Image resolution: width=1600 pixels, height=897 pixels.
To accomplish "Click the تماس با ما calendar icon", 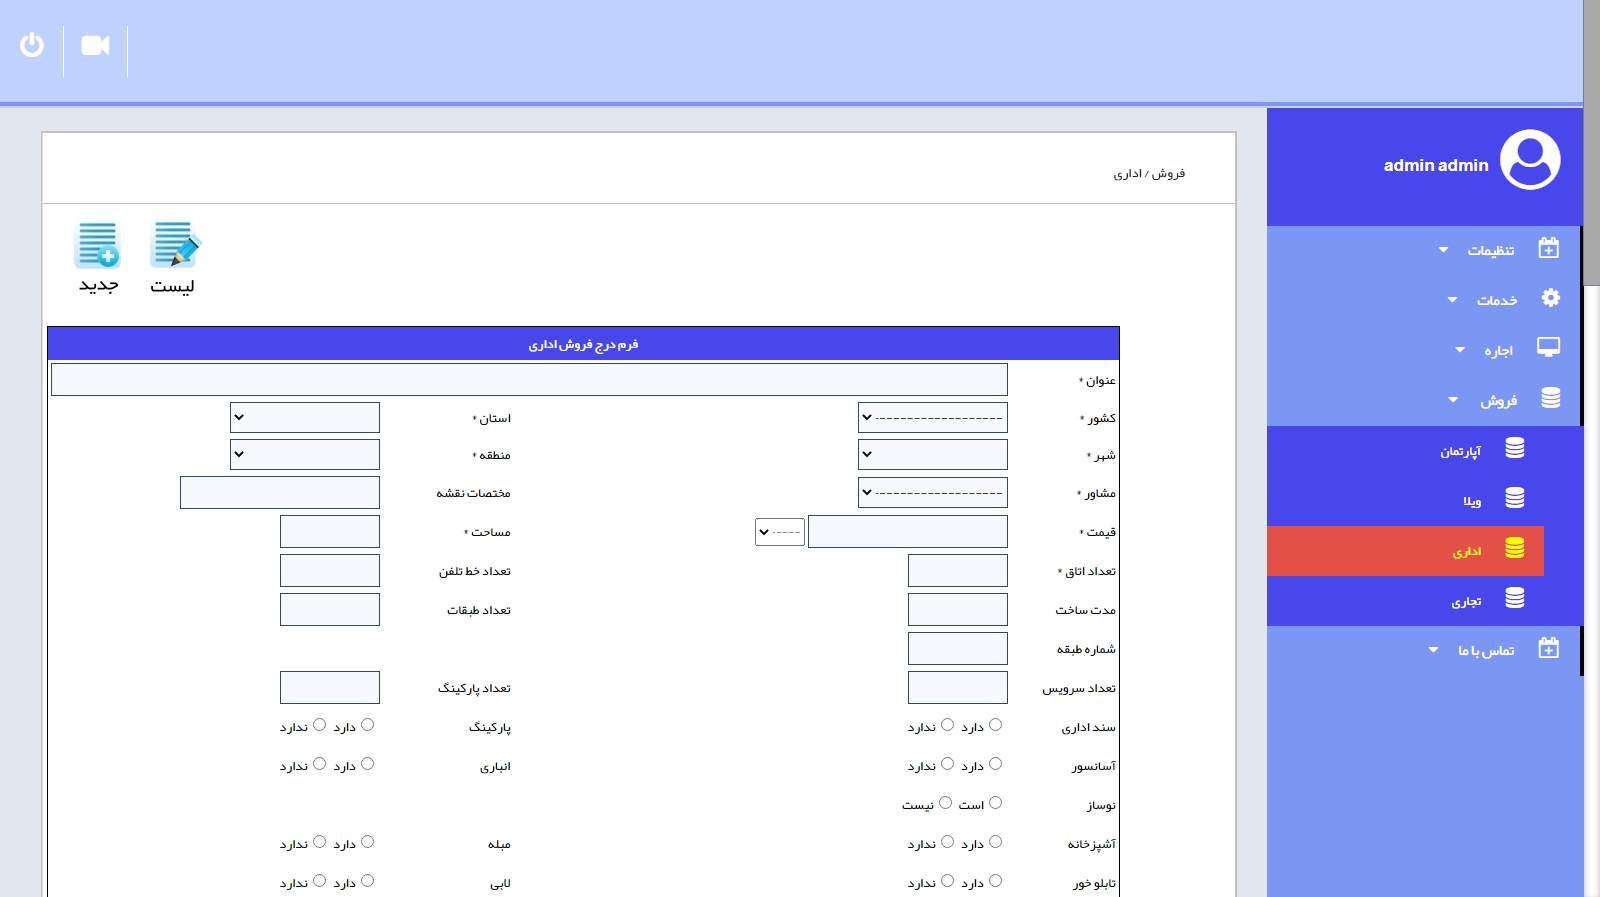I will 1549,648.
